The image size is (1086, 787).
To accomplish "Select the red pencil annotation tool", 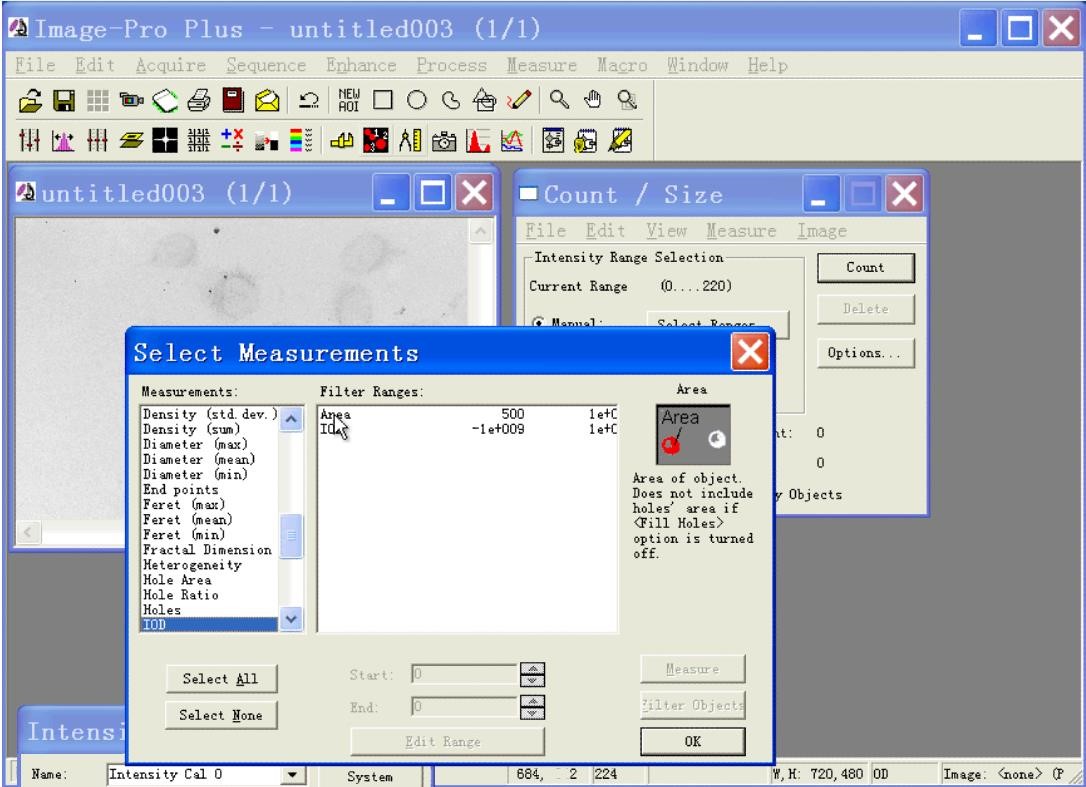I will point(519,101).
